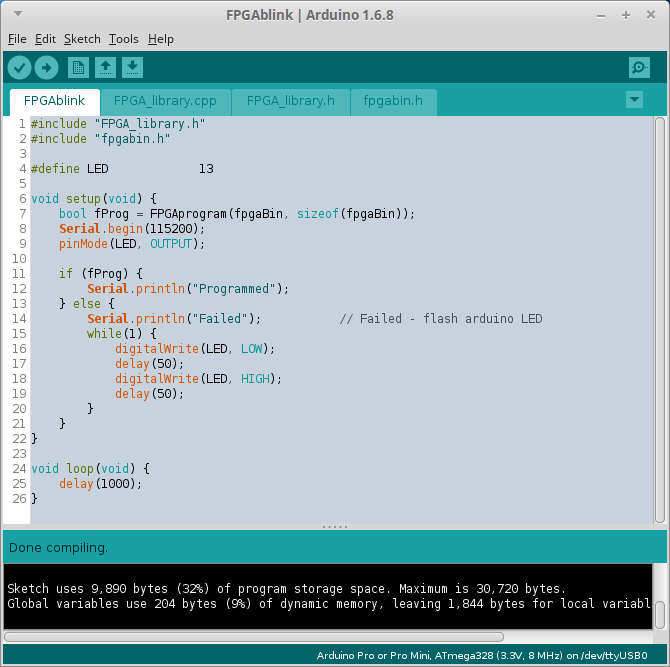Image resolution: width=670 pixels, height=667 pixels.
Task: Open a sketch using the up-arrow icon
Action: [106, 68]
